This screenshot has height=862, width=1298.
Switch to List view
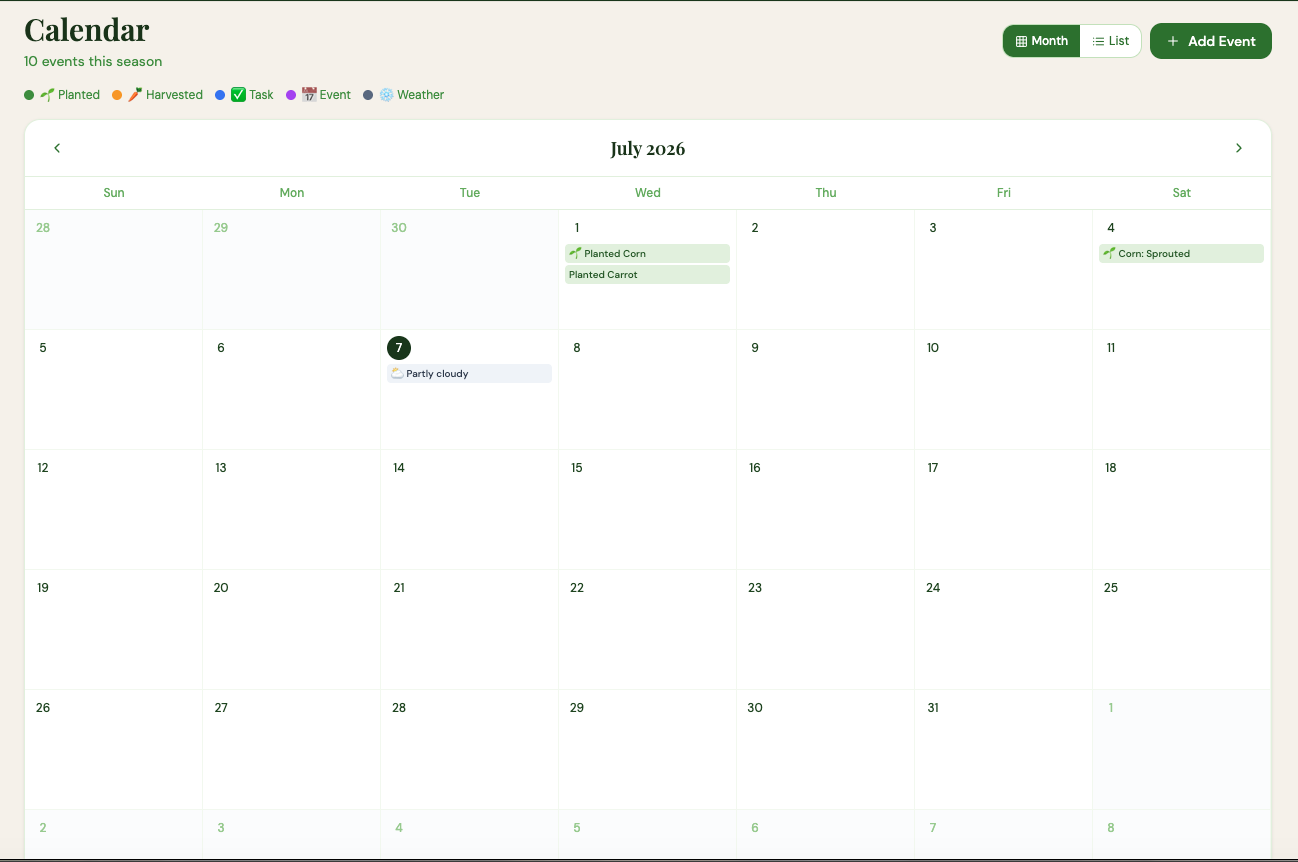pos(1111,41)
